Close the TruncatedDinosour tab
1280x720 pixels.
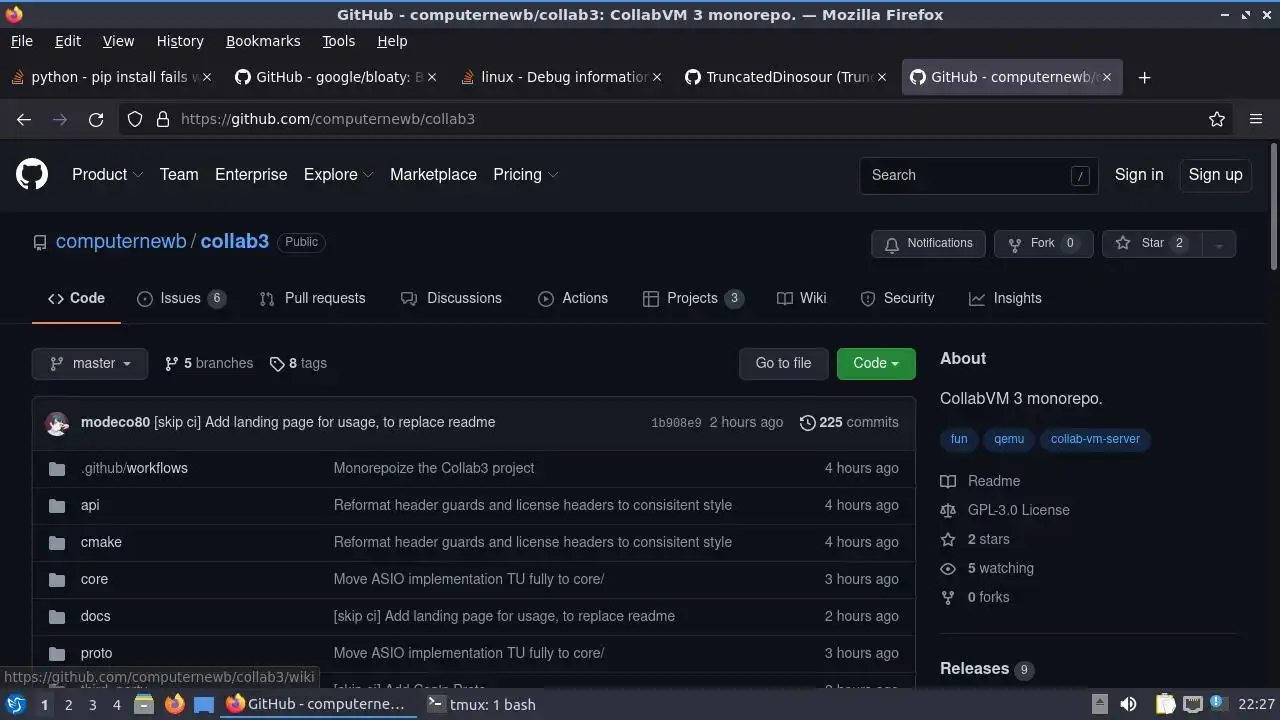882,77
